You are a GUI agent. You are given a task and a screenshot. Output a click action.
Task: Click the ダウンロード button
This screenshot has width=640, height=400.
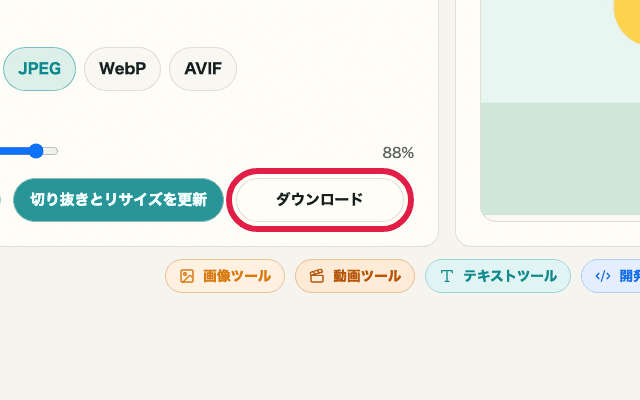(x=319, y=199)
